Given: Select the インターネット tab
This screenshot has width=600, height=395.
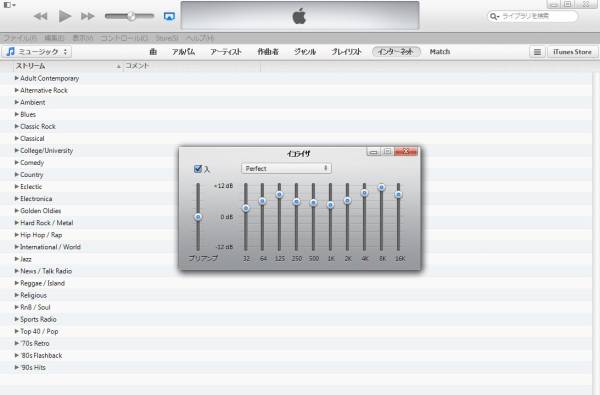Looking at the screenshot, I should pos(396,52).
